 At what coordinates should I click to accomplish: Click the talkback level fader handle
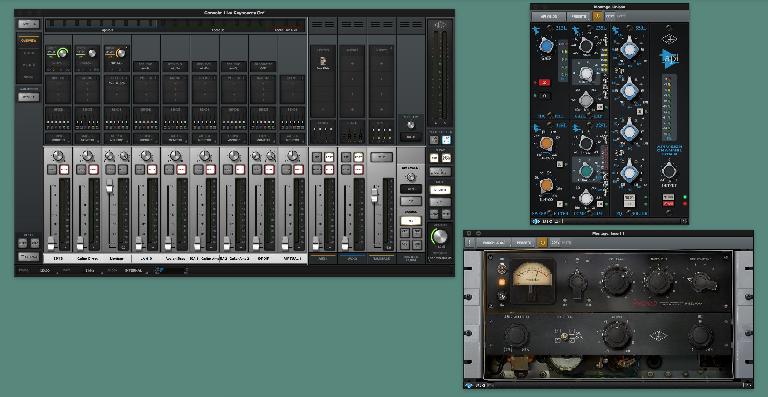pyautogui.click(x=374, y=194)
